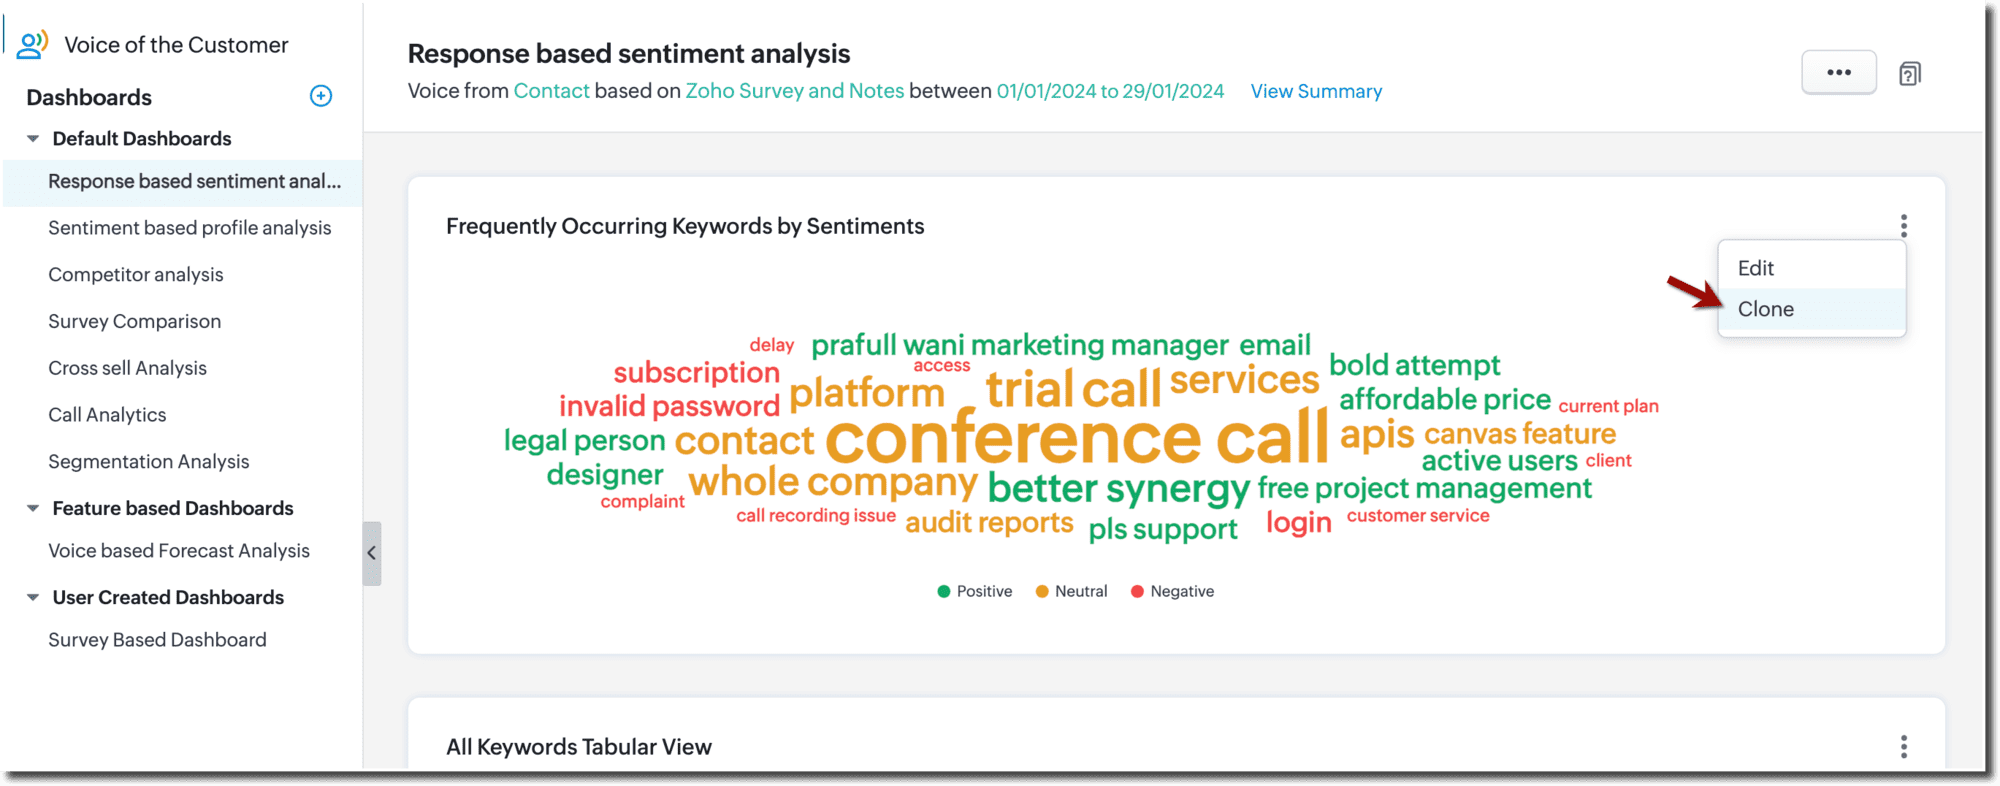2000x786 pixels.
Task: Click 'conference call' keyword in word cloud
Action: click(1076, 438)
